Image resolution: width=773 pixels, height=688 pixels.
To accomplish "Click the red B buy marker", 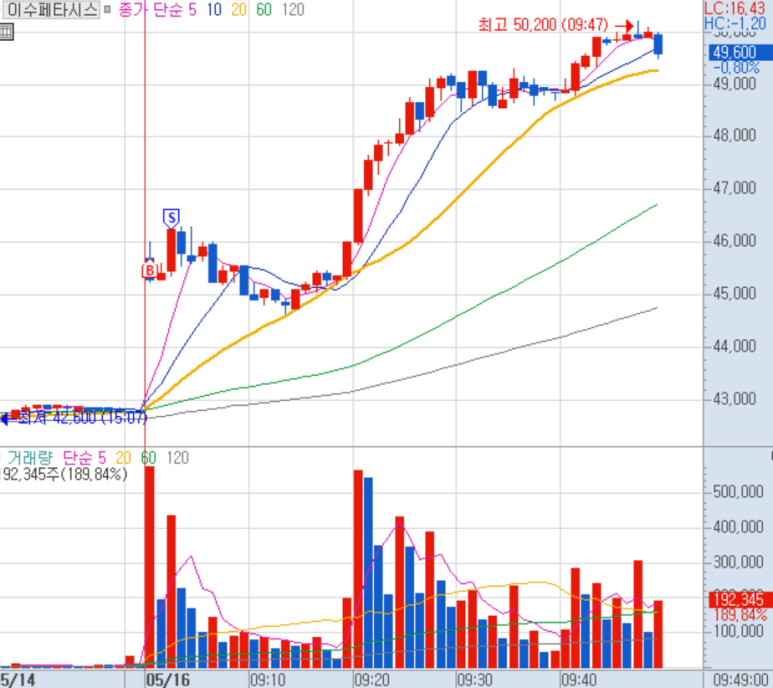I will coord(149,271).
